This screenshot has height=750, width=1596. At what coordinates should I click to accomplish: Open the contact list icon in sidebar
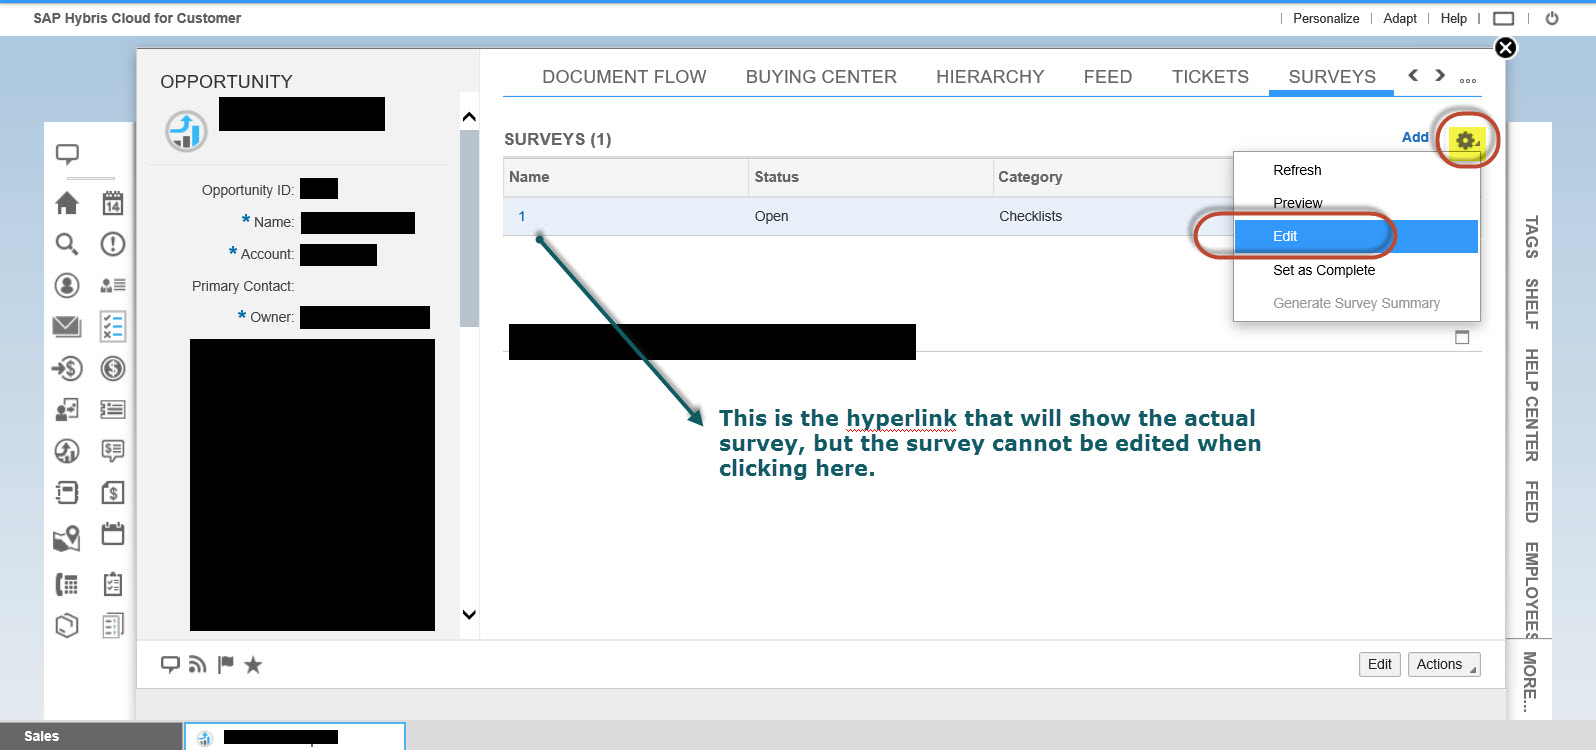point(113,285)
